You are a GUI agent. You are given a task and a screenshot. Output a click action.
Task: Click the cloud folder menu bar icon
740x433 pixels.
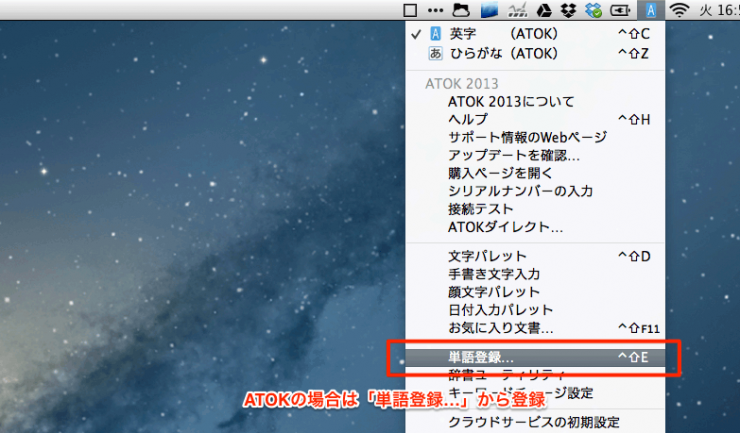[x=461, y=10]
